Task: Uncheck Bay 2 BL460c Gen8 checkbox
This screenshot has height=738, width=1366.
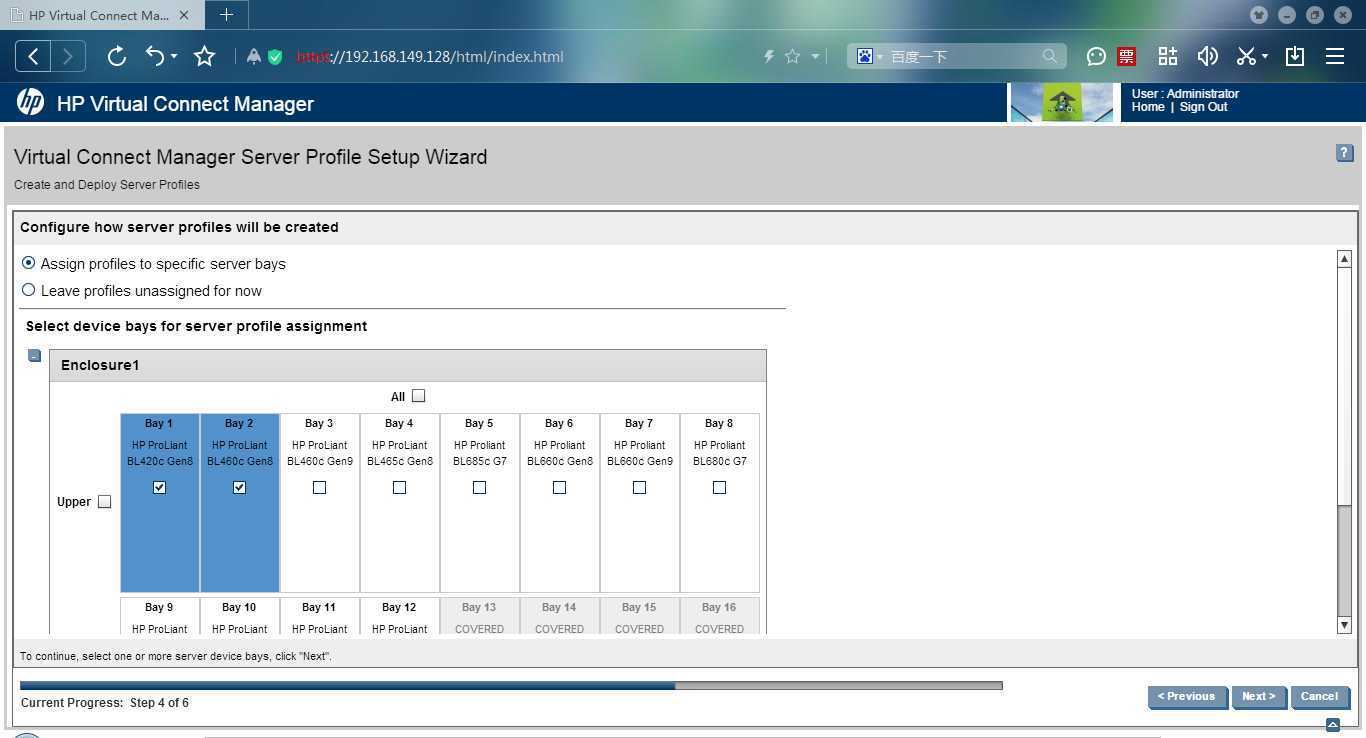Action: 239,488
